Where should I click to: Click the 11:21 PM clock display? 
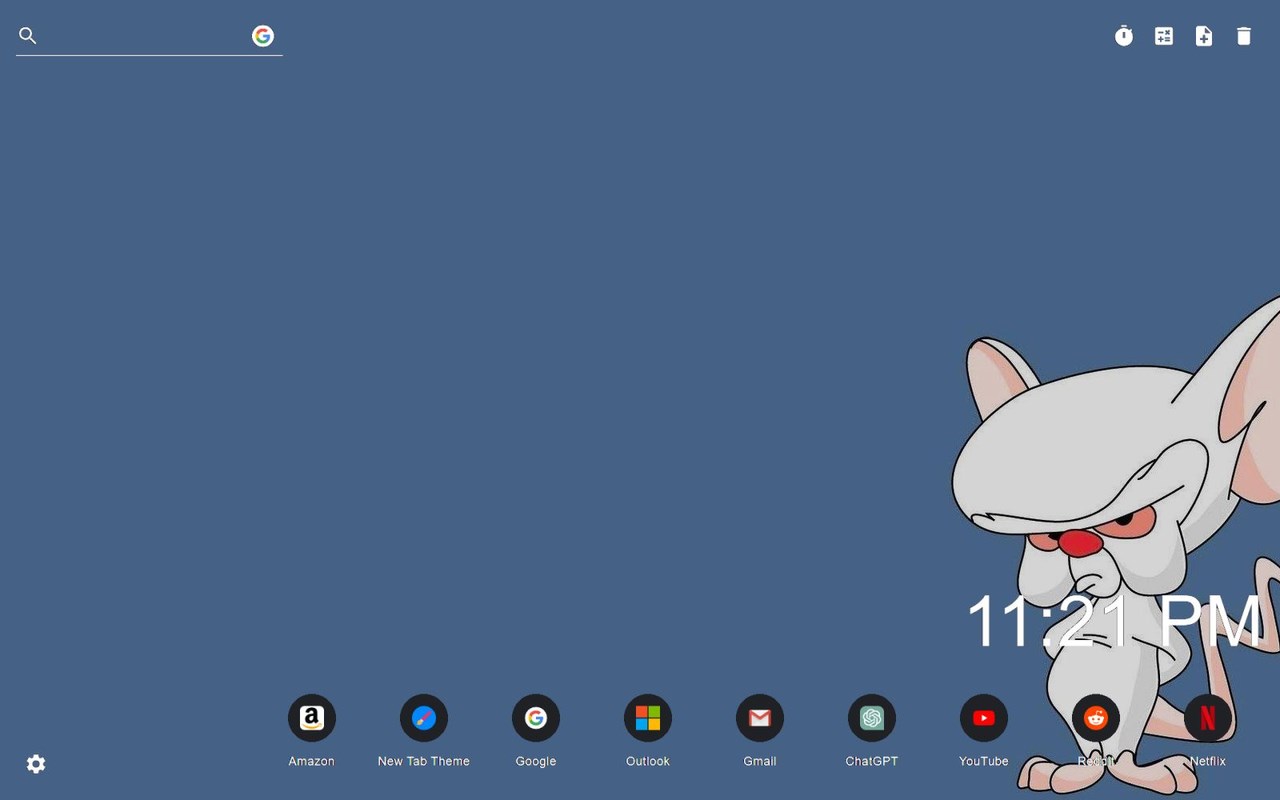coord(1114,622)
